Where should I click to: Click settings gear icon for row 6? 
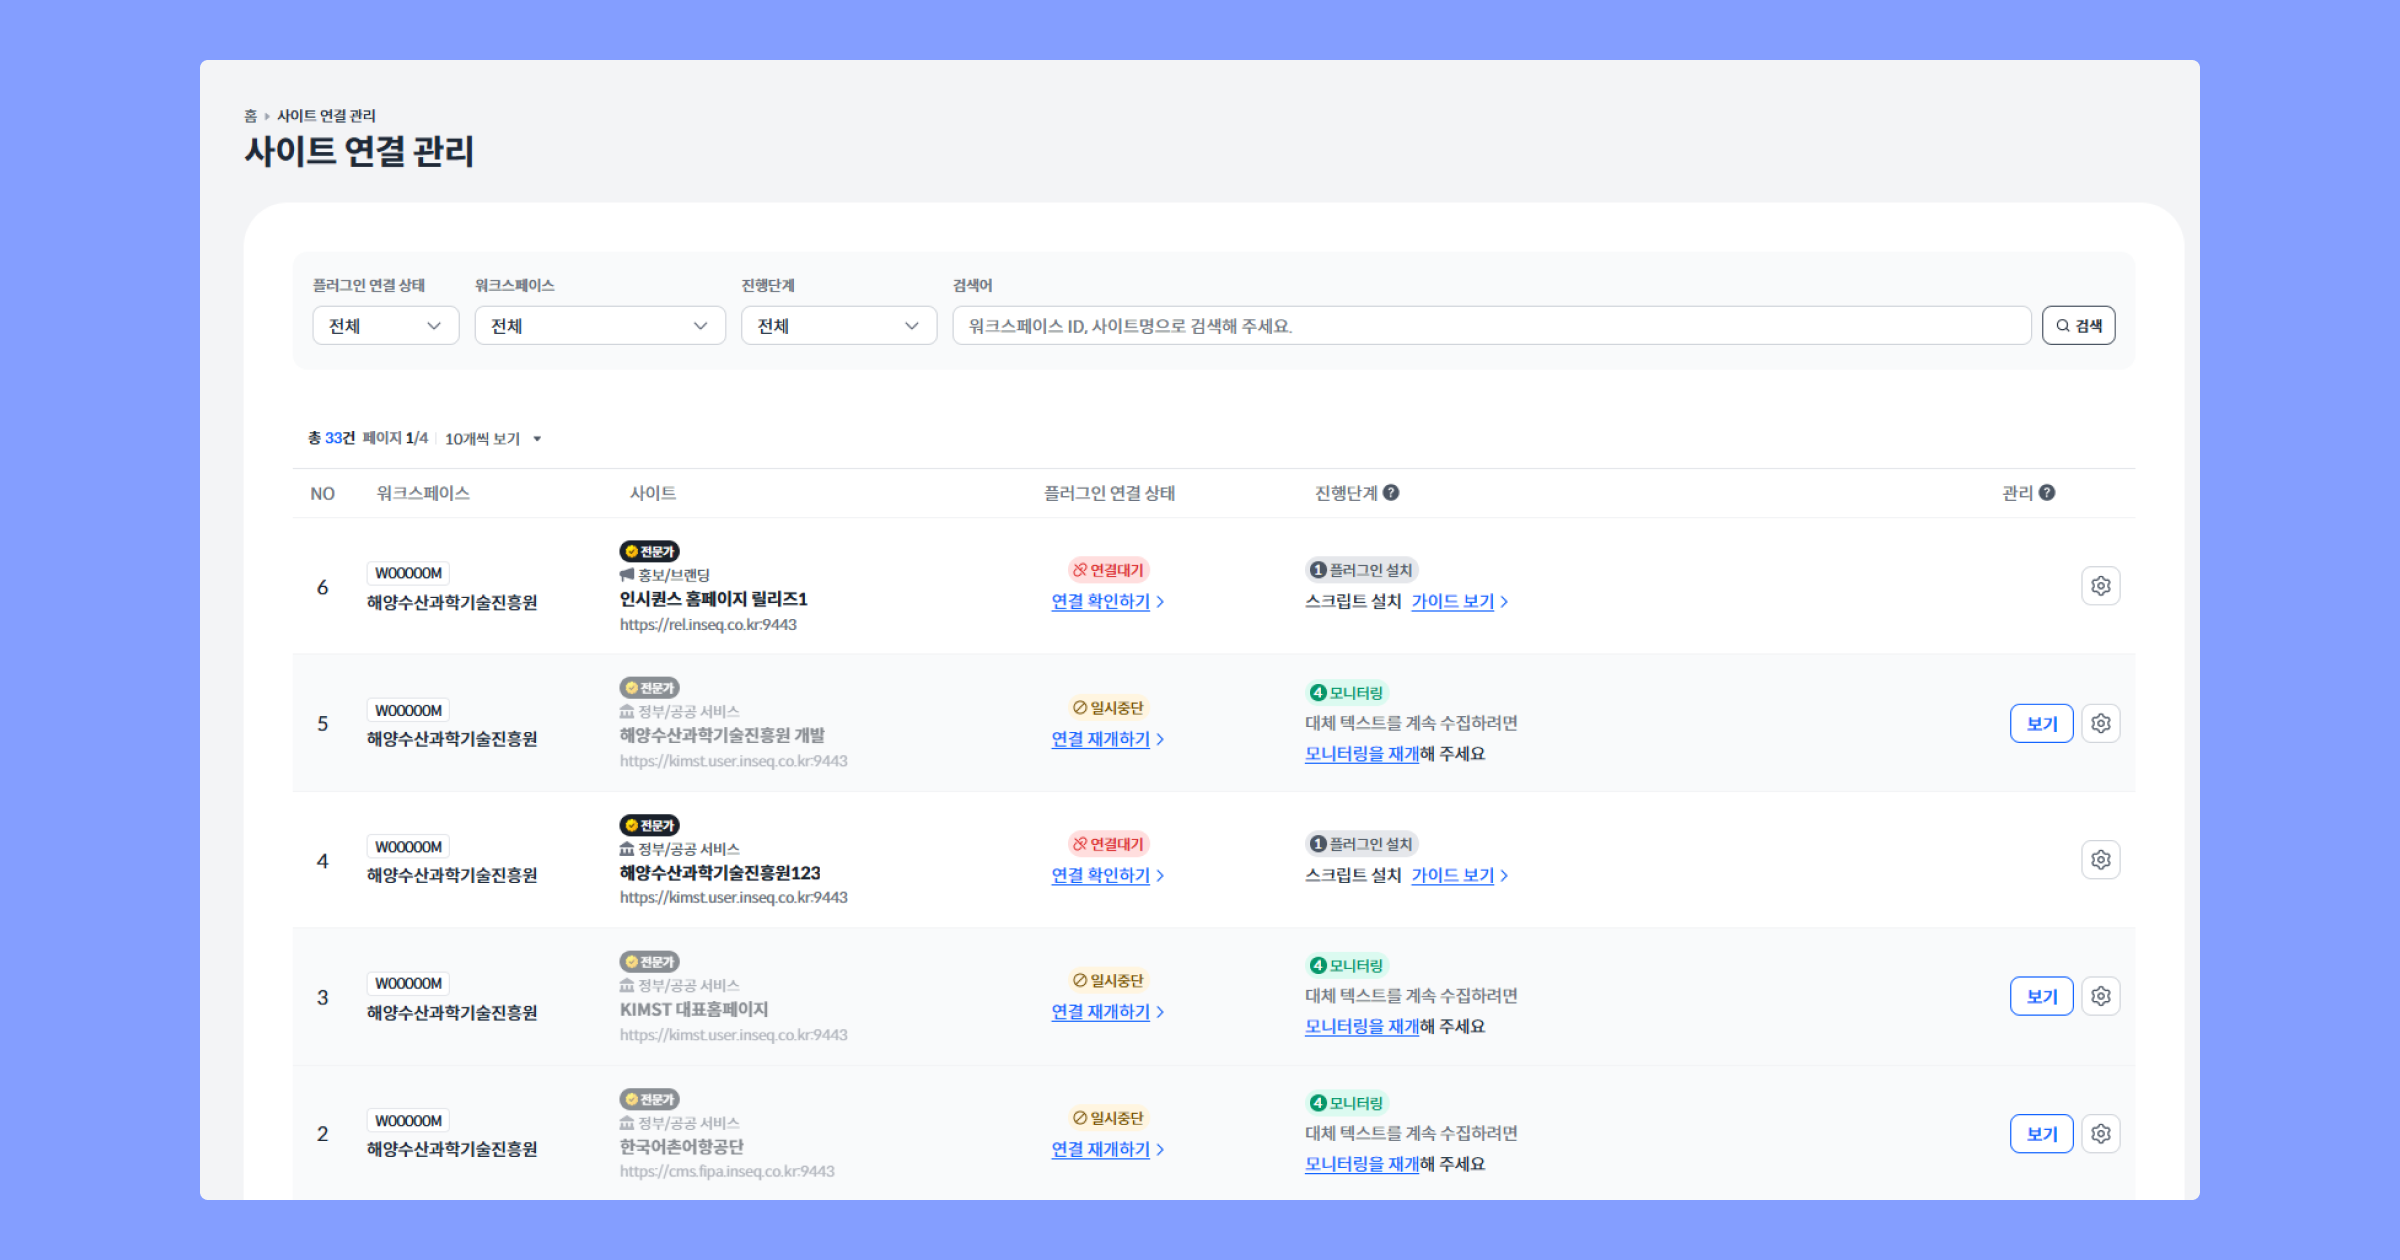[2100, 586]
